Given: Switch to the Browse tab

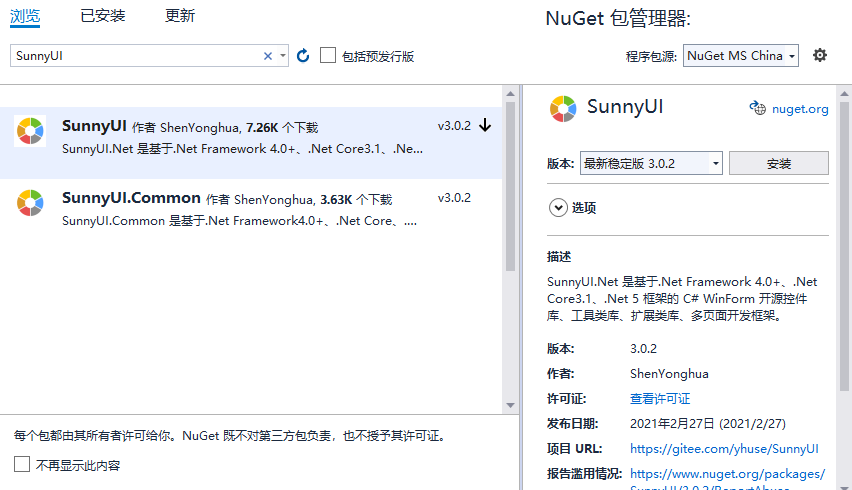Looking at the screenshot, I should tap(25, 16).
